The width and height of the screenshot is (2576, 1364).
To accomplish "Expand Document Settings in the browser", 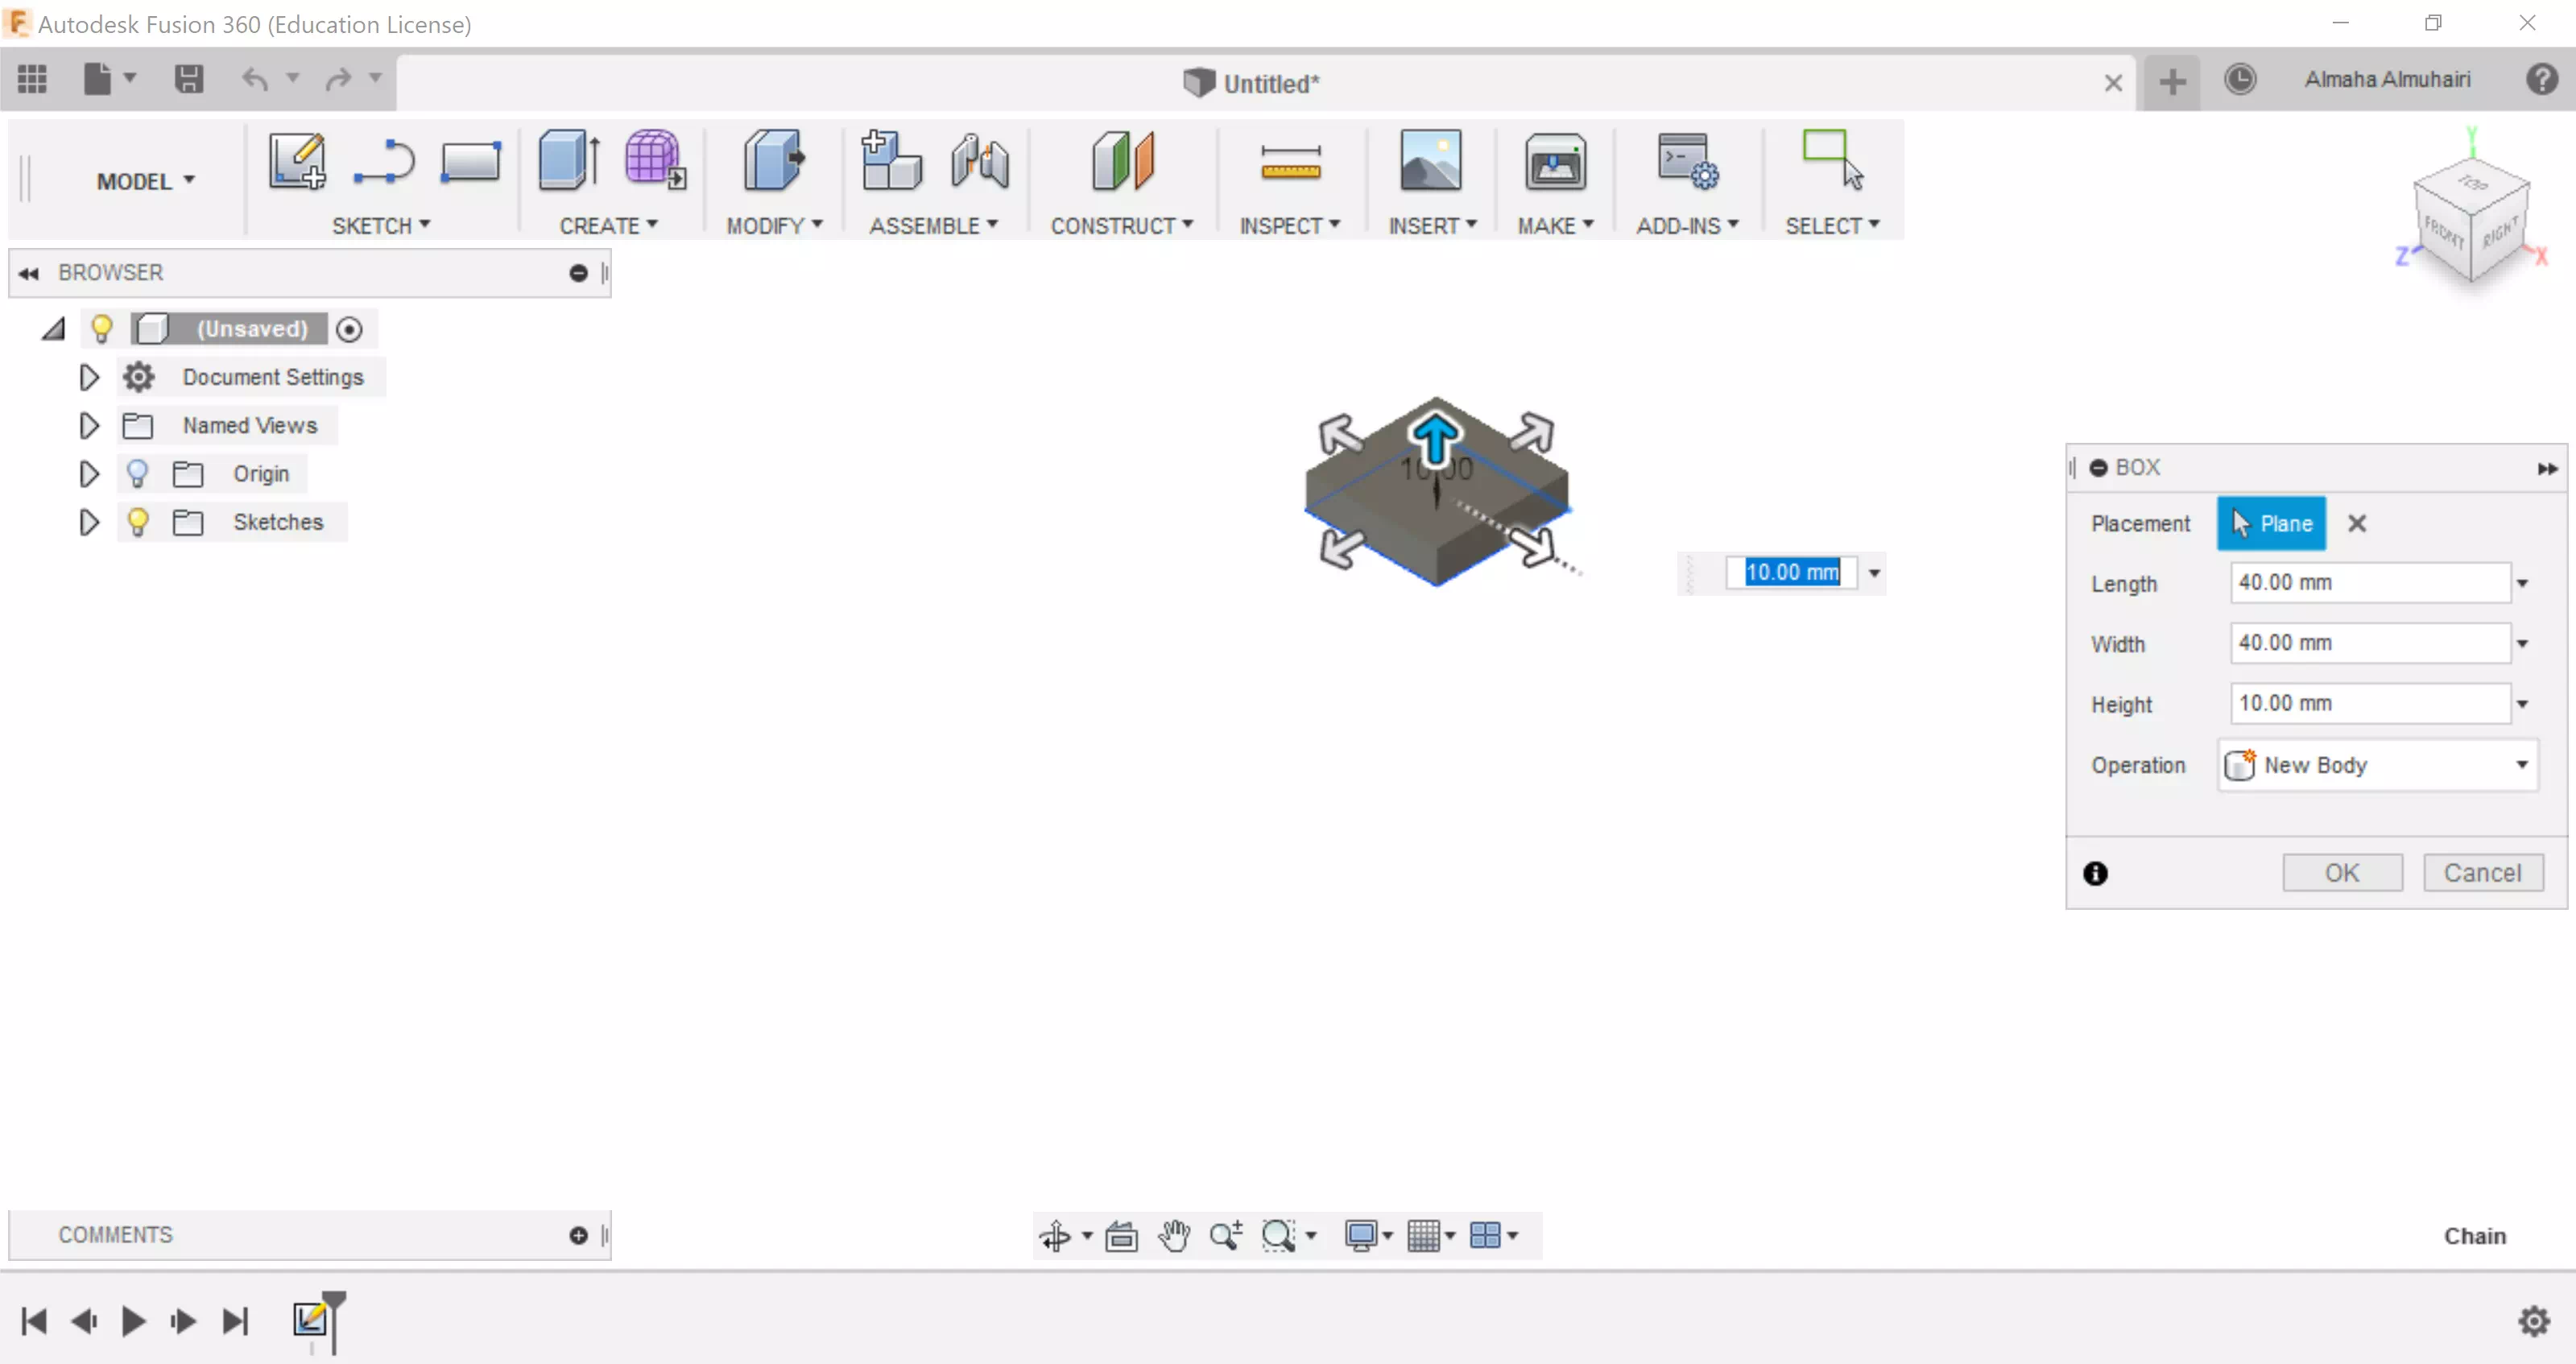I will [88, 376].
